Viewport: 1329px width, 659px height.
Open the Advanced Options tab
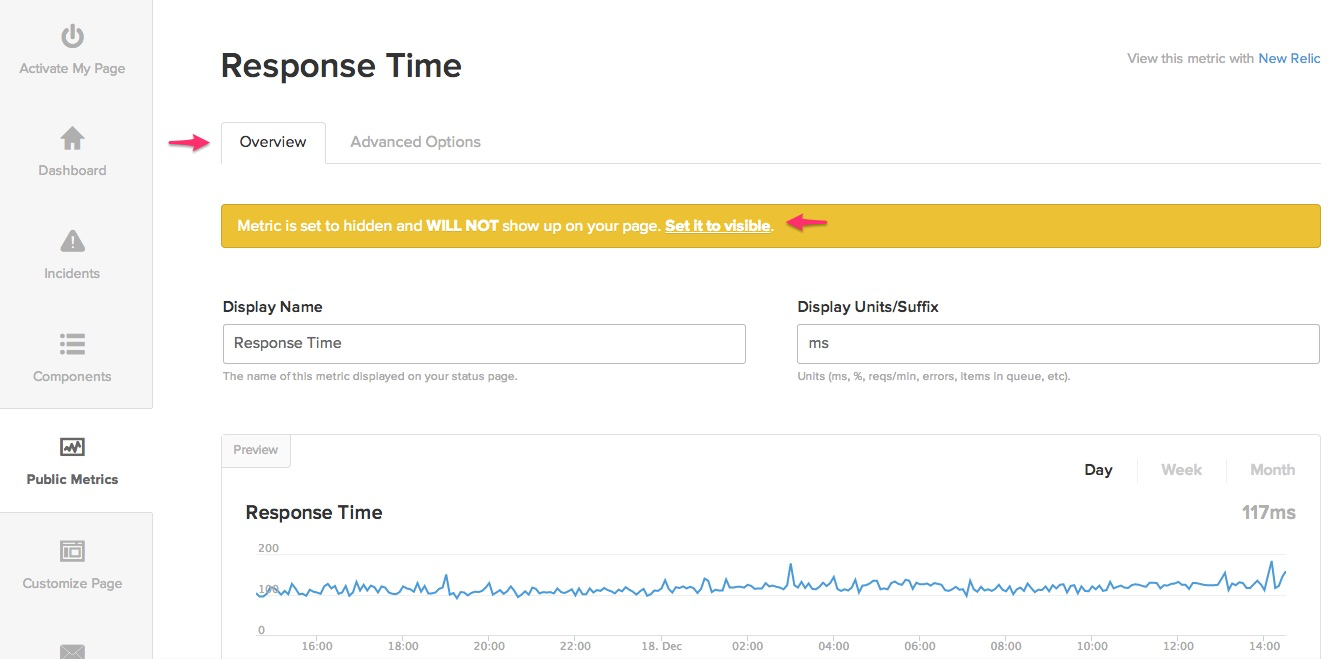[415, 142]
